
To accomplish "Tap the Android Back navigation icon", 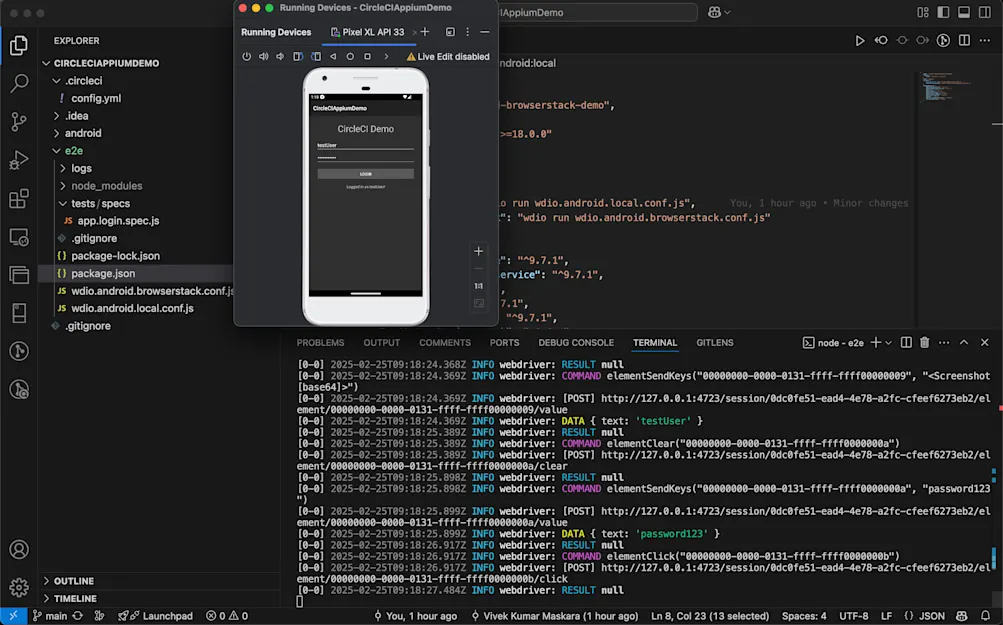I will (x=333, y=56).
